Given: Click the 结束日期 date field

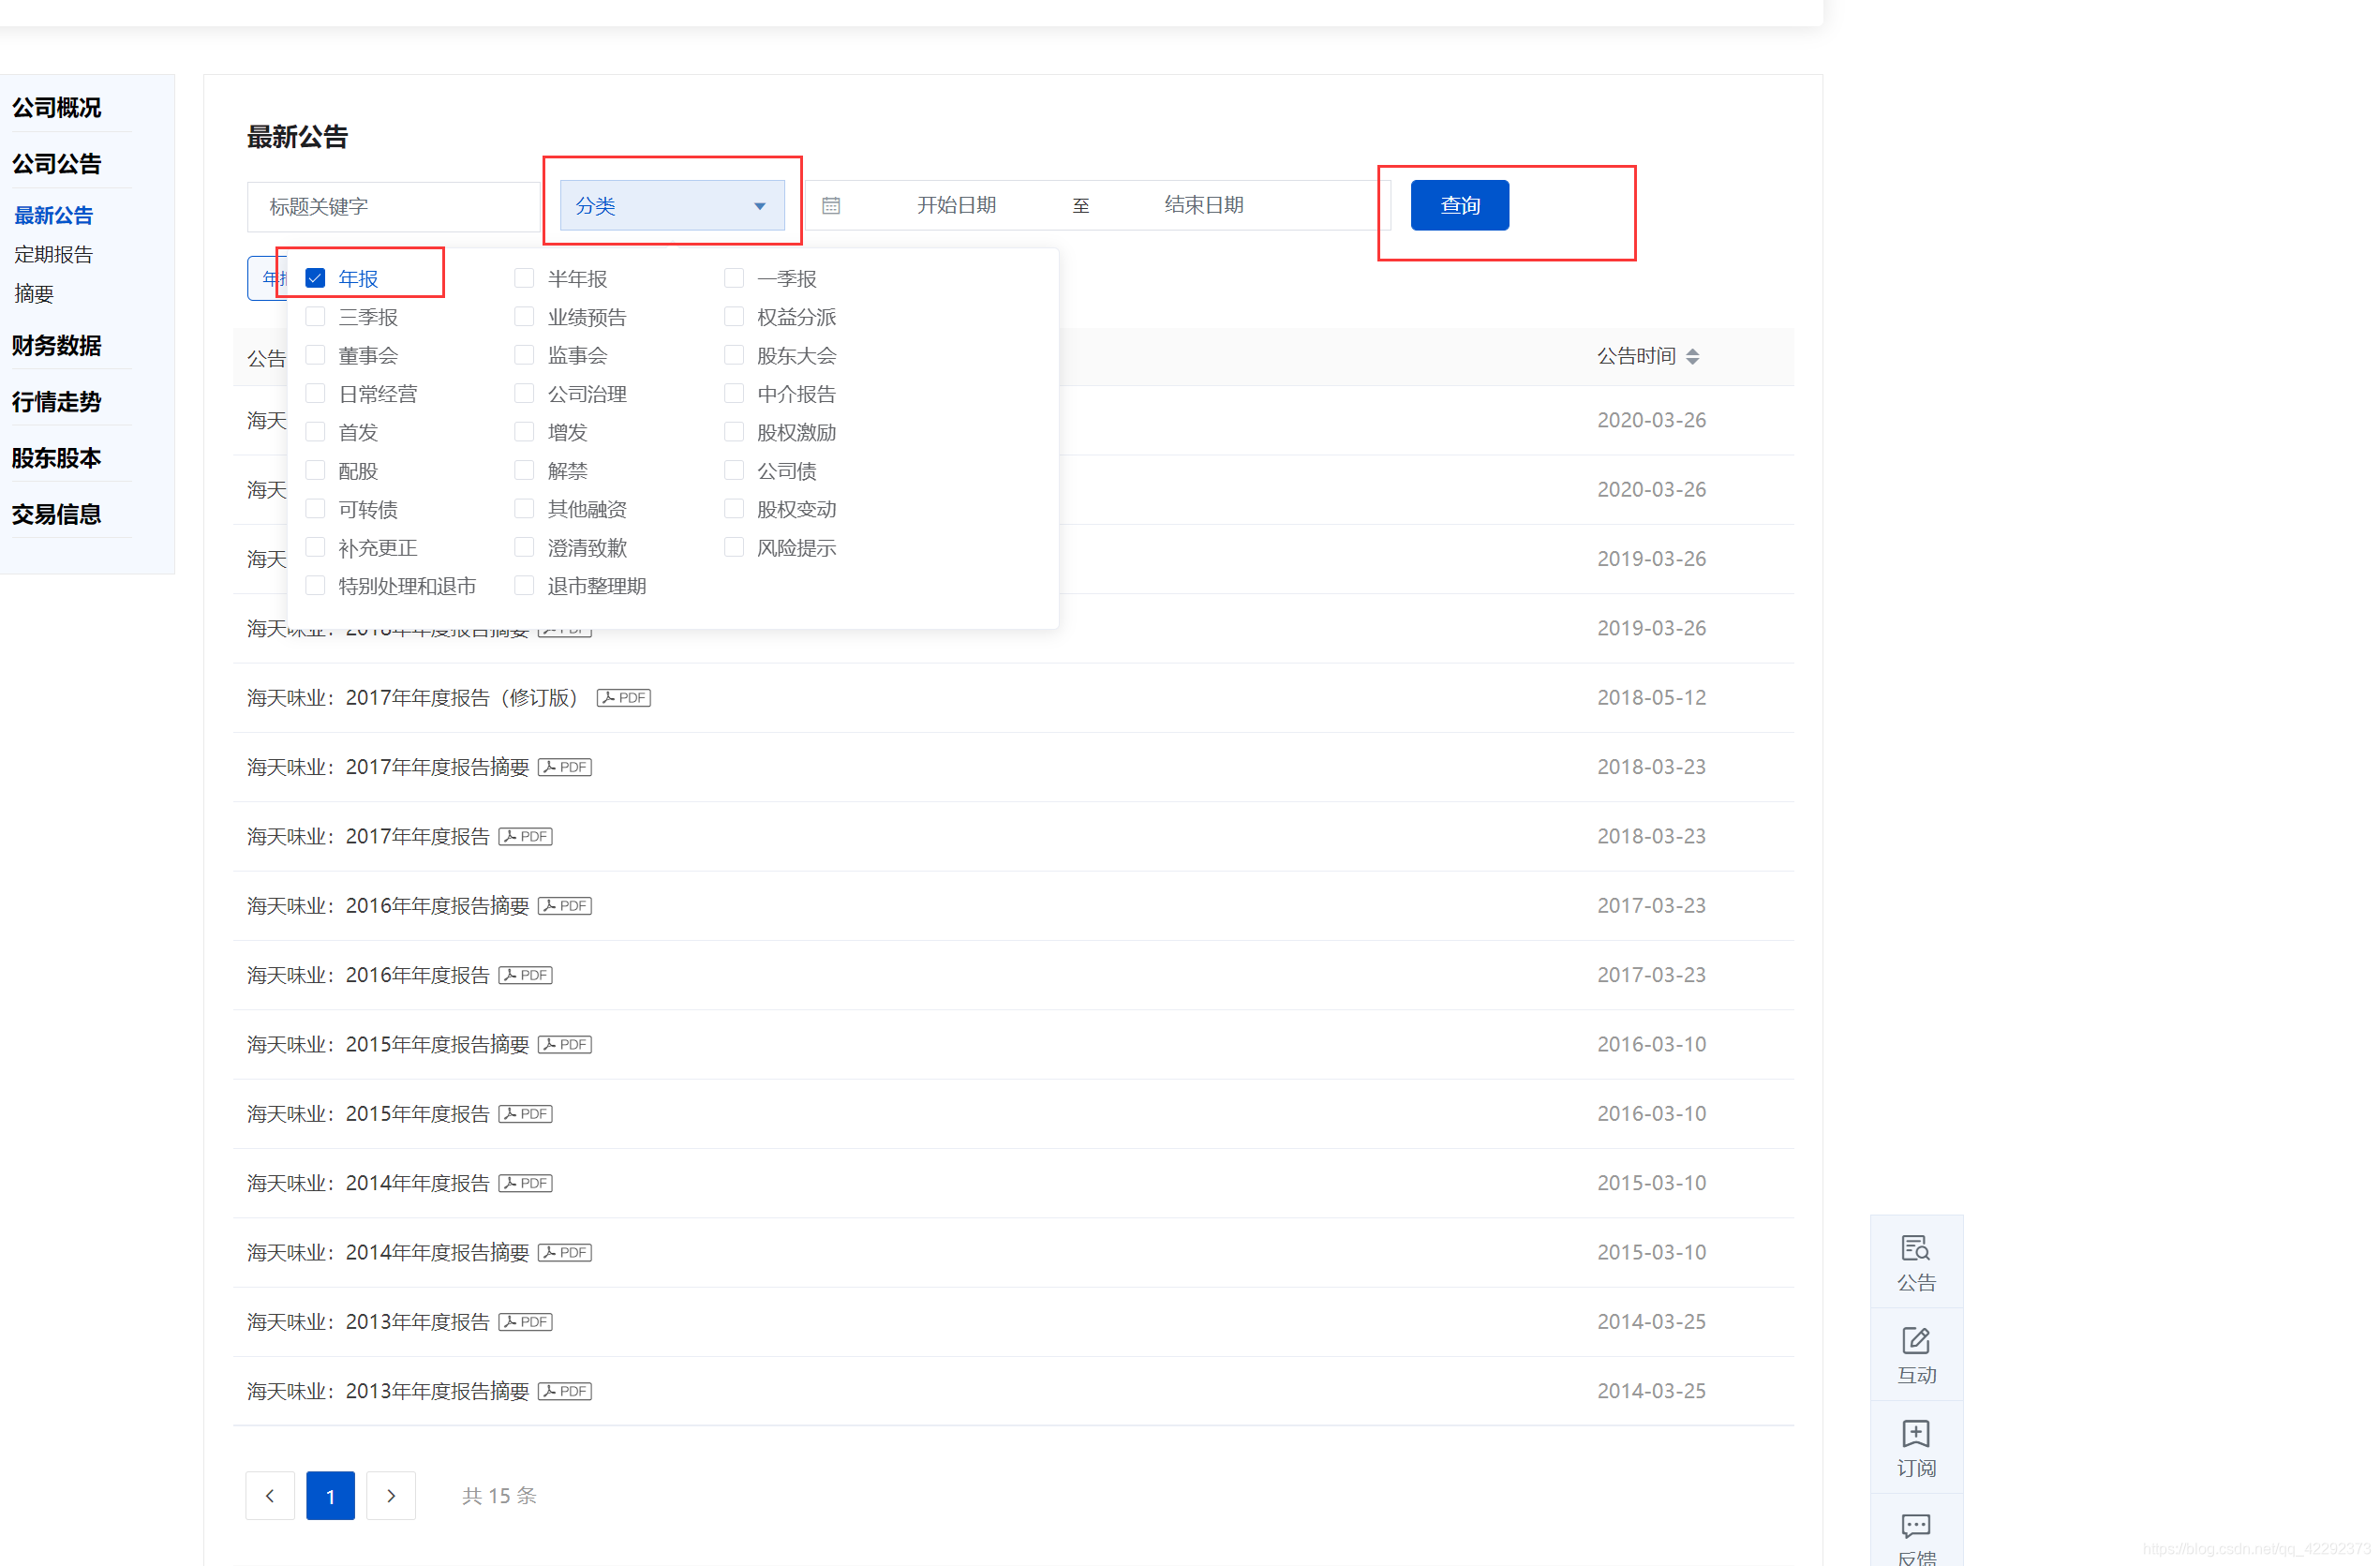Looking at the screenshot, I should click(1203, 205).
